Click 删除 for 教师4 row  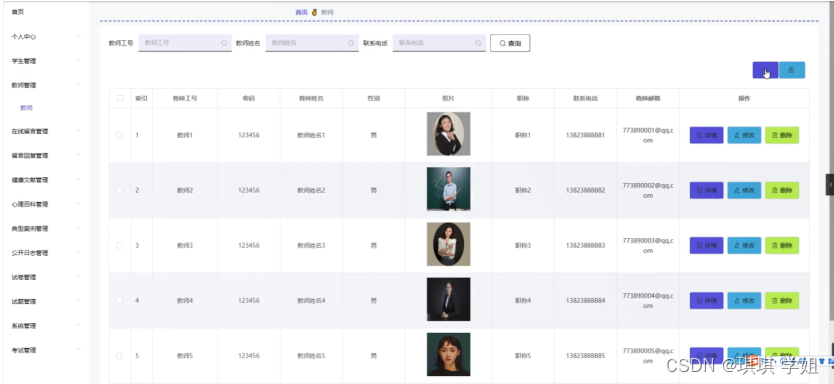click(x=782, y=300)
